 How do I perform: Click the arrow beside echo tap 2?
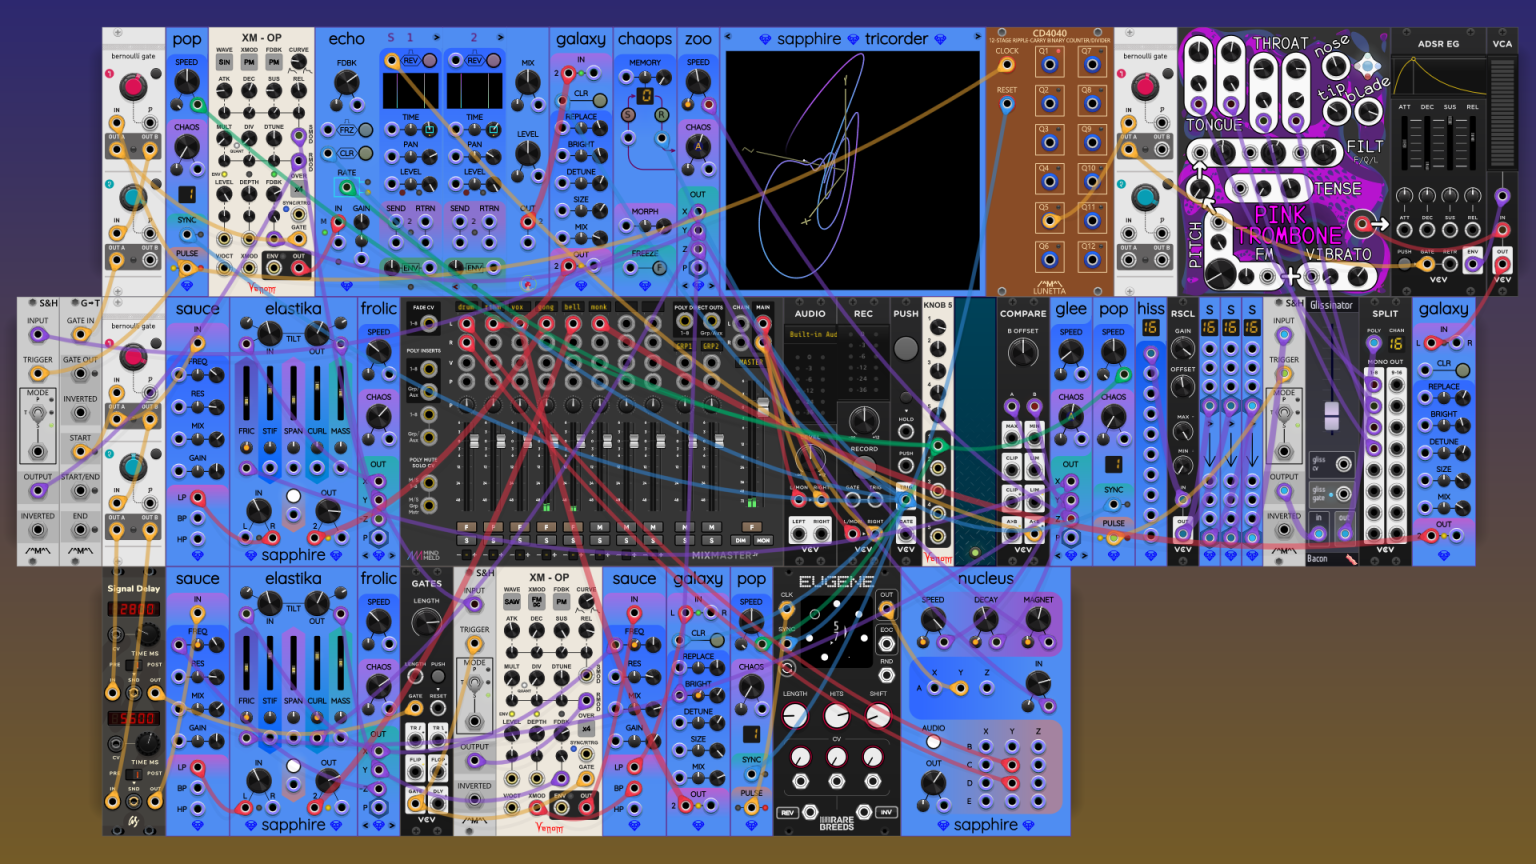point(500,38)
